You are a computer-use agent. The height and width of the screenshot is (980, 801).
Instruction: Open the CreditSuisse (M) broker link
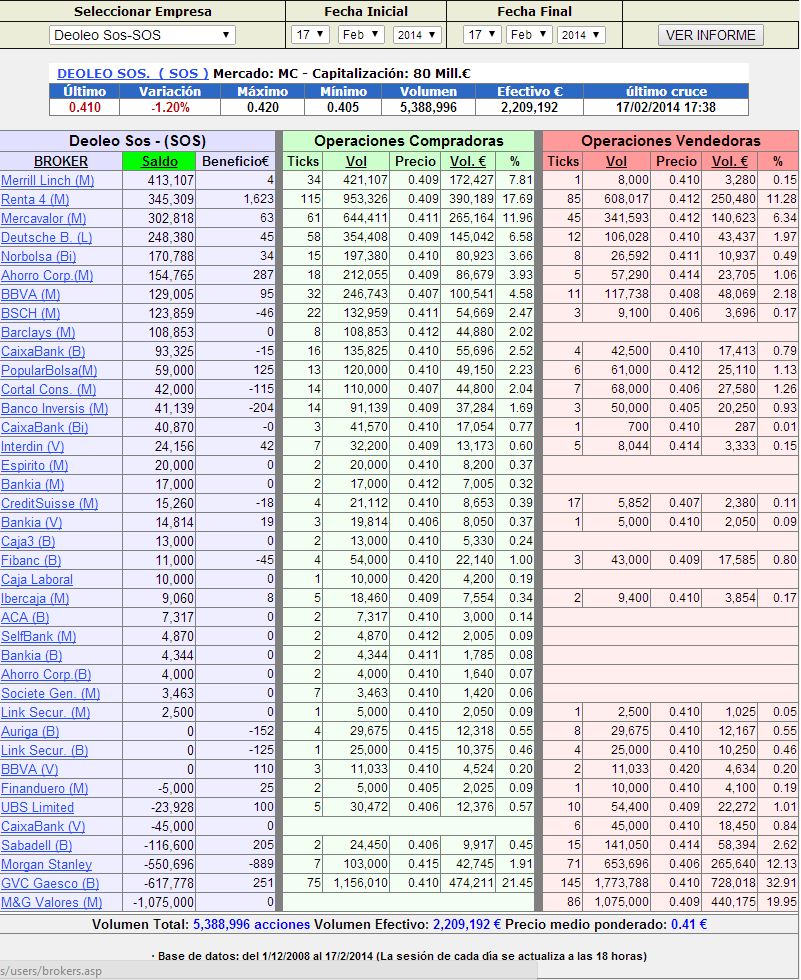click(x=49, y=504)
